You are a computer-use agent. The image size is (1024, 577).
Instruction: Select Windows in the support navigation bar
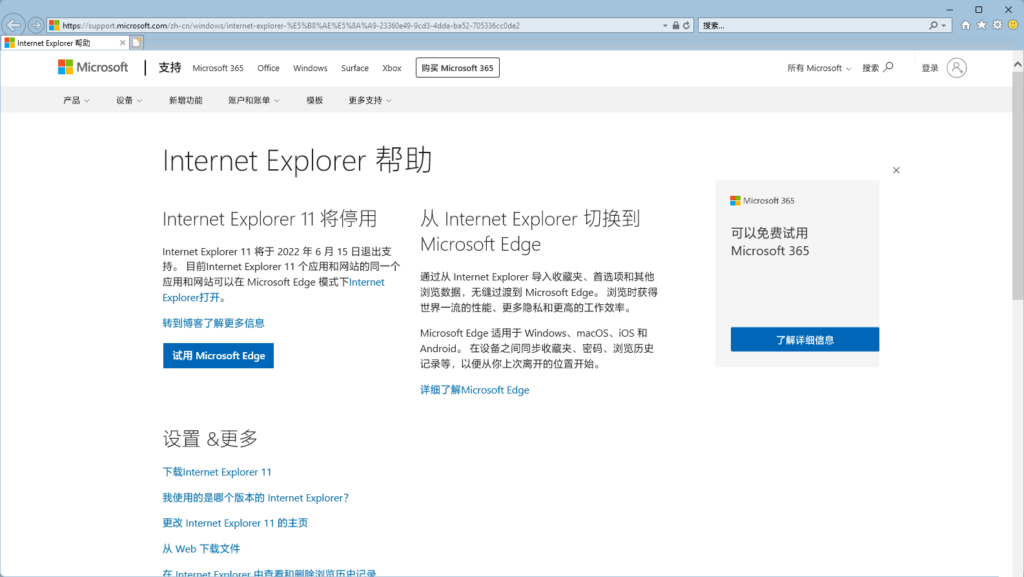pos(310,67)
